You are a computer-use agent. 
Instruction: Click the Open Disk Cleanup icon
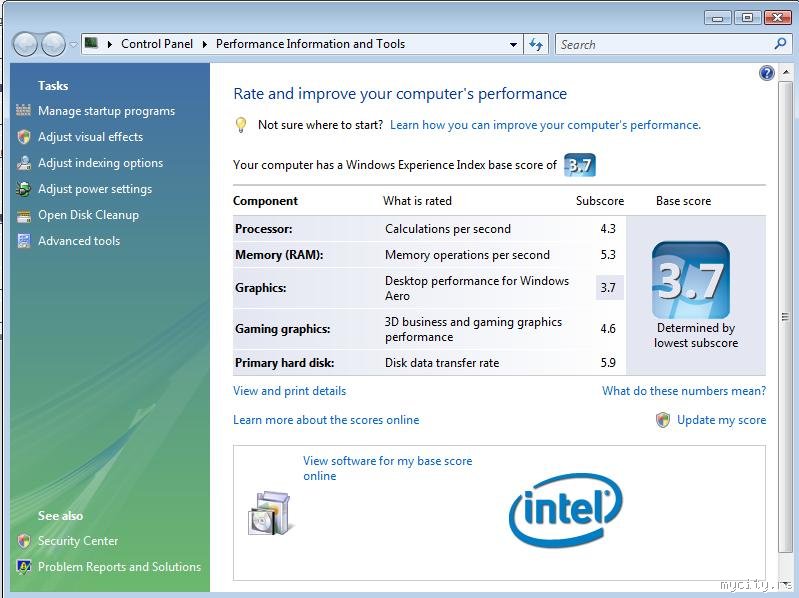coord(23,216)
